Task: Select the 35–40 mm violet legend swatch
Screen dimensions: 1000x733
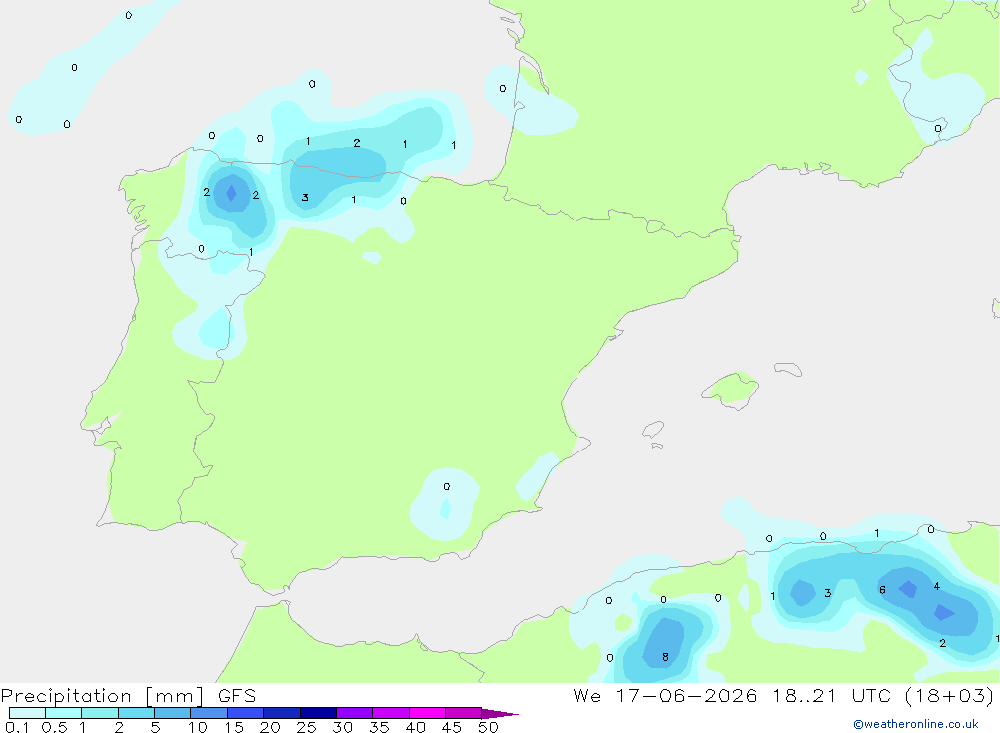Action: pyautogui.click(x=390, y=713)
